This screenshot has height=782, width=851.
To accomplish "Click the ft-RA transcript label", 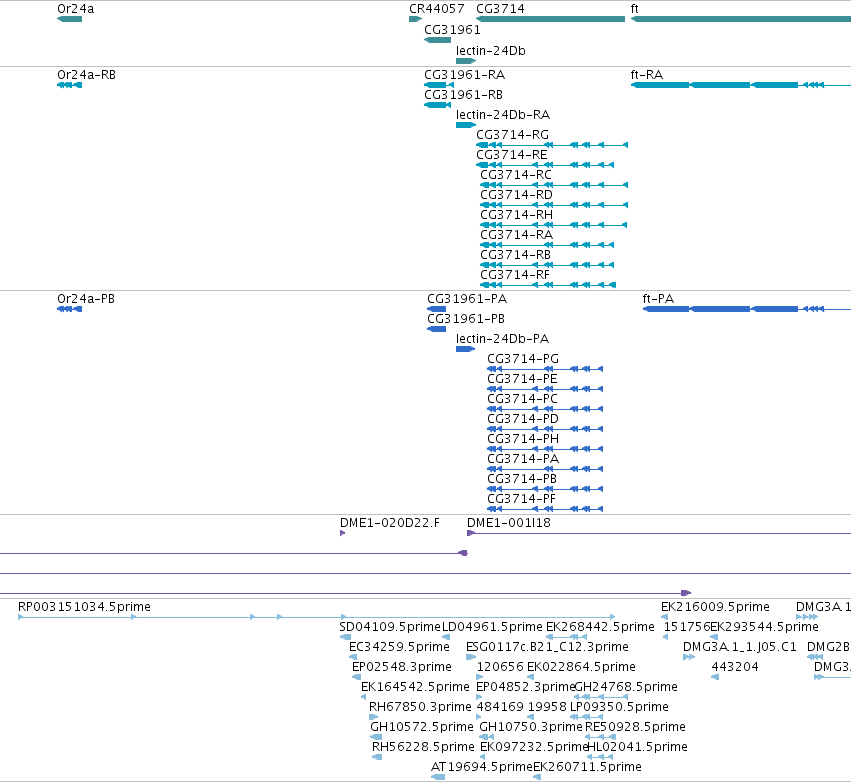I will tap(647, 75).
